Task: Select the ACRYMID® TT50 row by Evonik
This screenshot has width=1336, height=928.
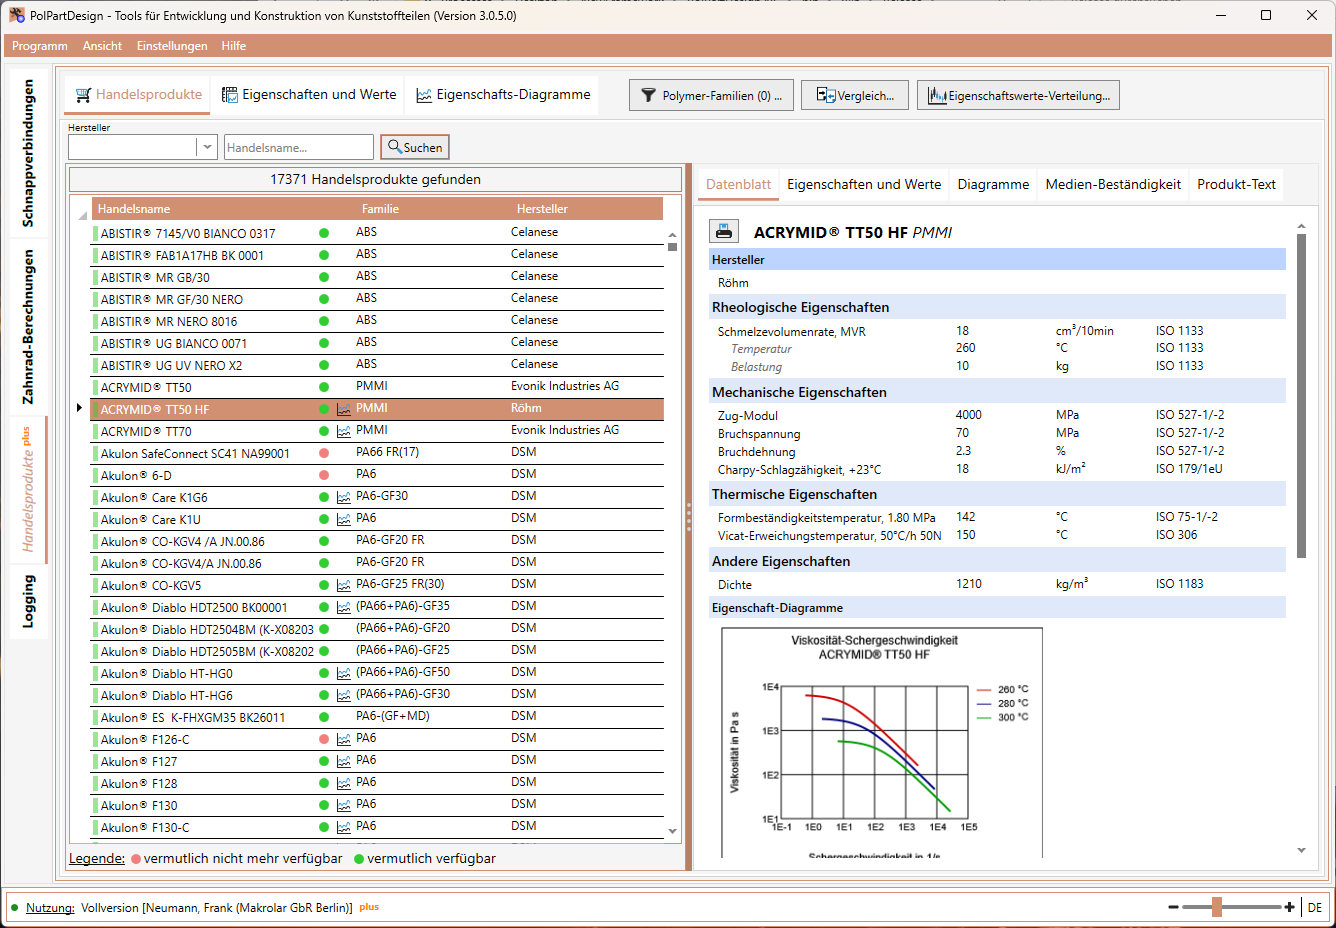Action: 377,387
